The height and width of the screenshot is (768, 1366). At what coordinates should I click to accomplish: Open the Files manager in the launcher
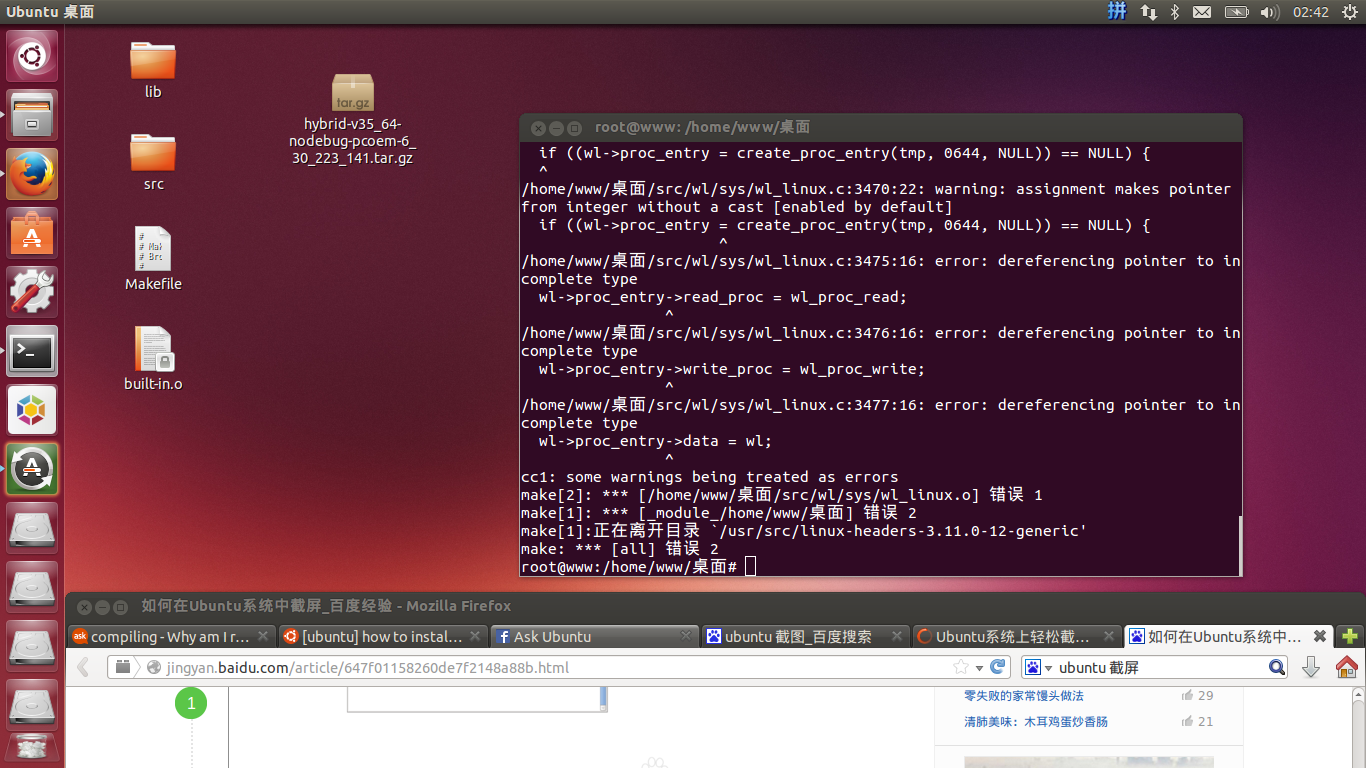pyautogui.click(x=32, y=115)
